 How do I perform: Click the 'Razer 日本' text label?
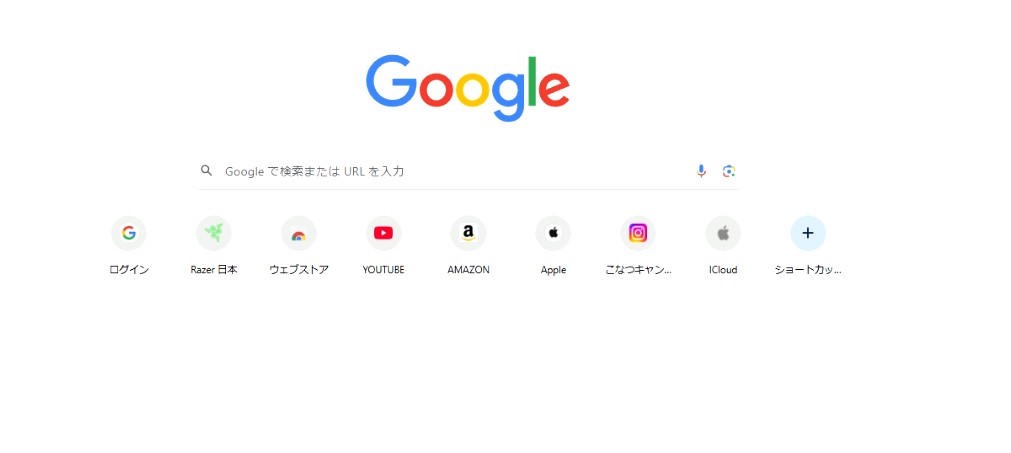coord(213,270)
